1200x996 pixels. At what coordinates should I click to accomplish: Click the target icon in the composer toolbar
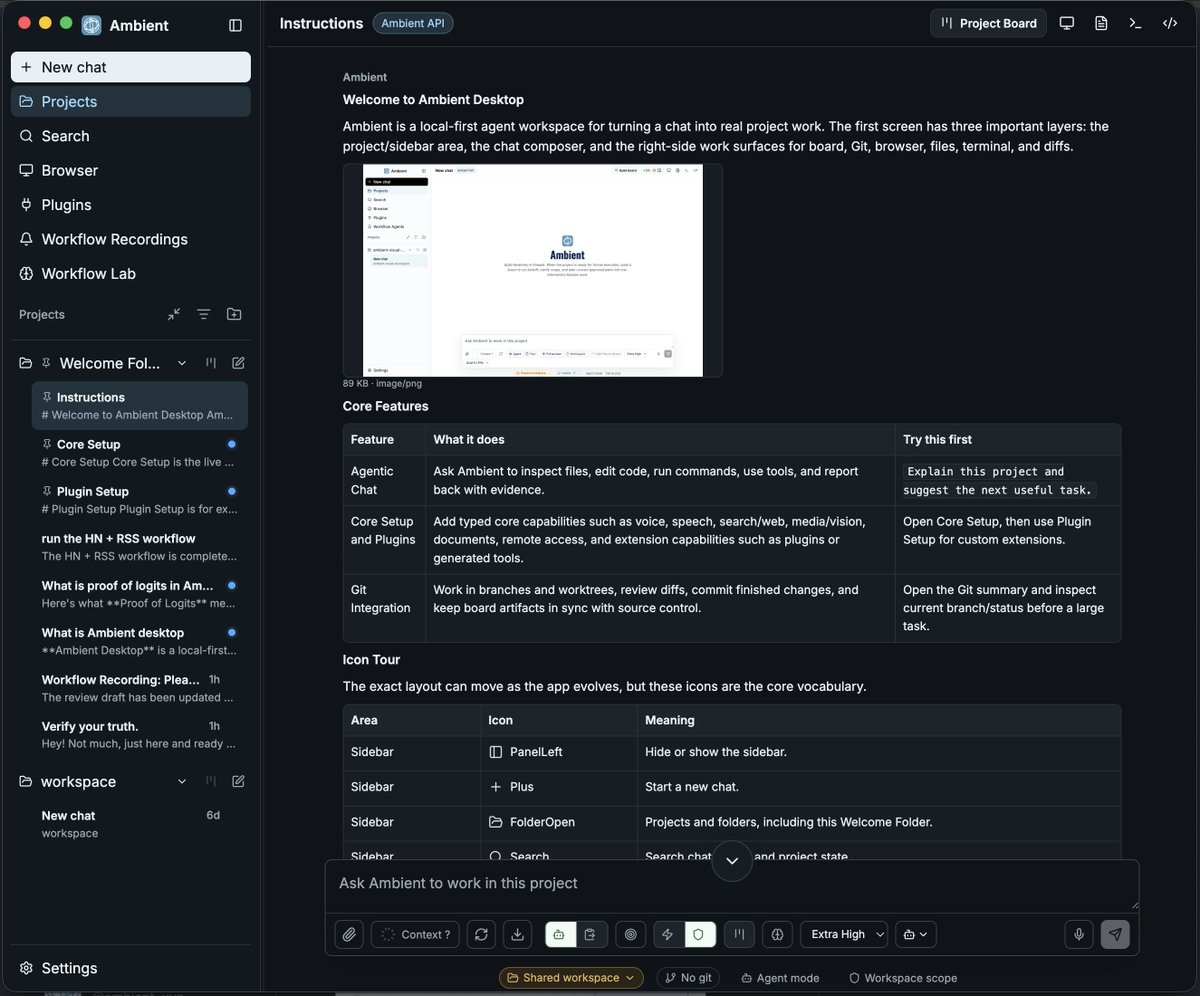(630, 934)
